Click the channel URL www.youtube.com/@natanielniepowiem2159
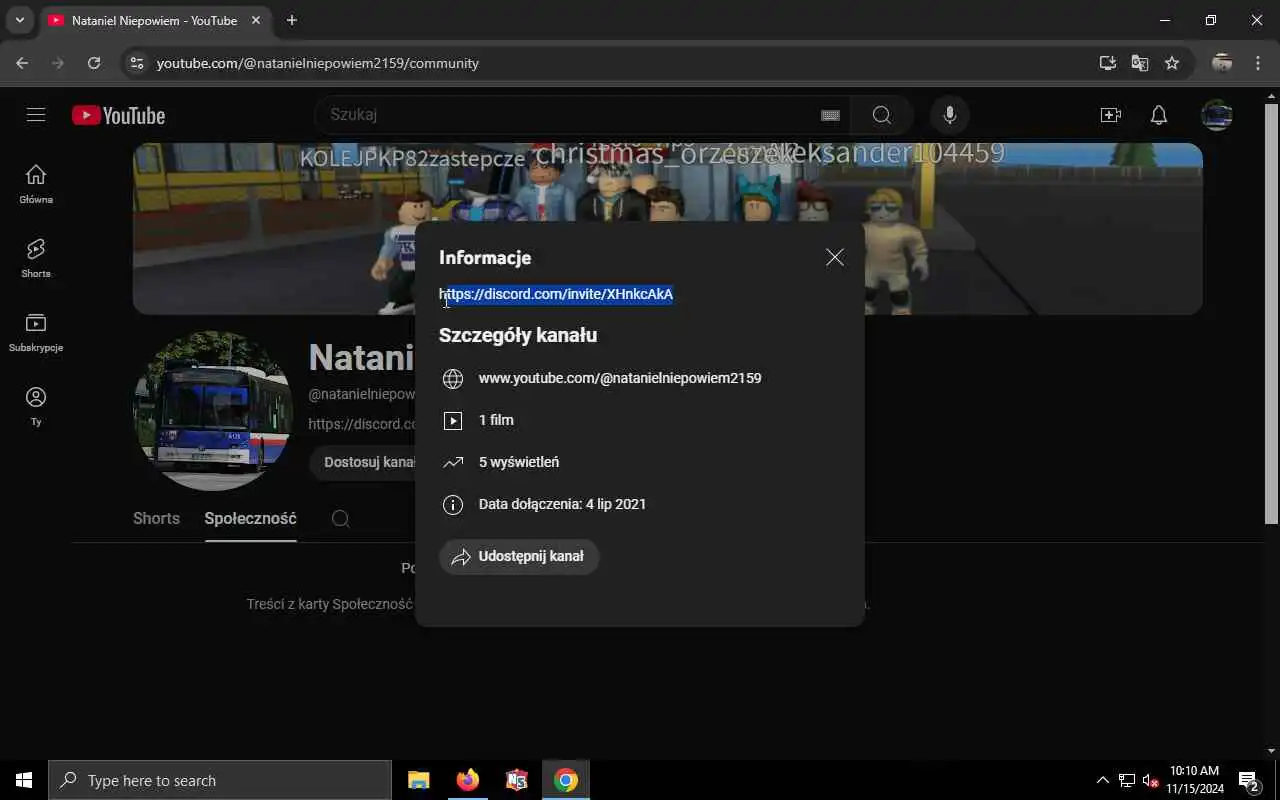Image resolution: width=1280 pixels, height=800 pixels. 620,378
